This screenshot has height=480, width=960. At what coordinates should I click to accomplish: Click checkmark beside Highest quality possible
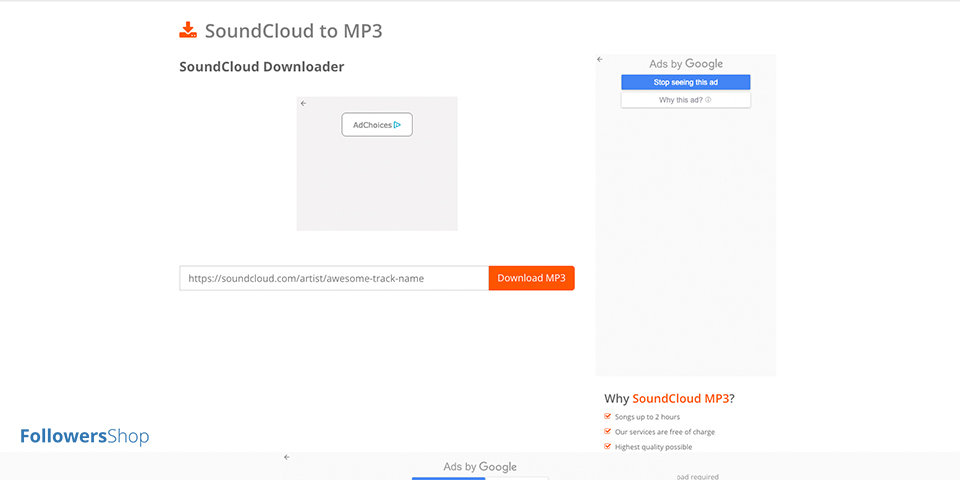(608, 446)
